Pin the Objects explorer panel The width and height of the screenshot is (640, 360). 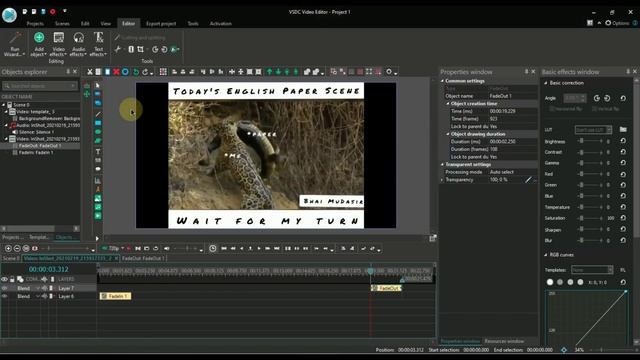(x=68, y=71)
